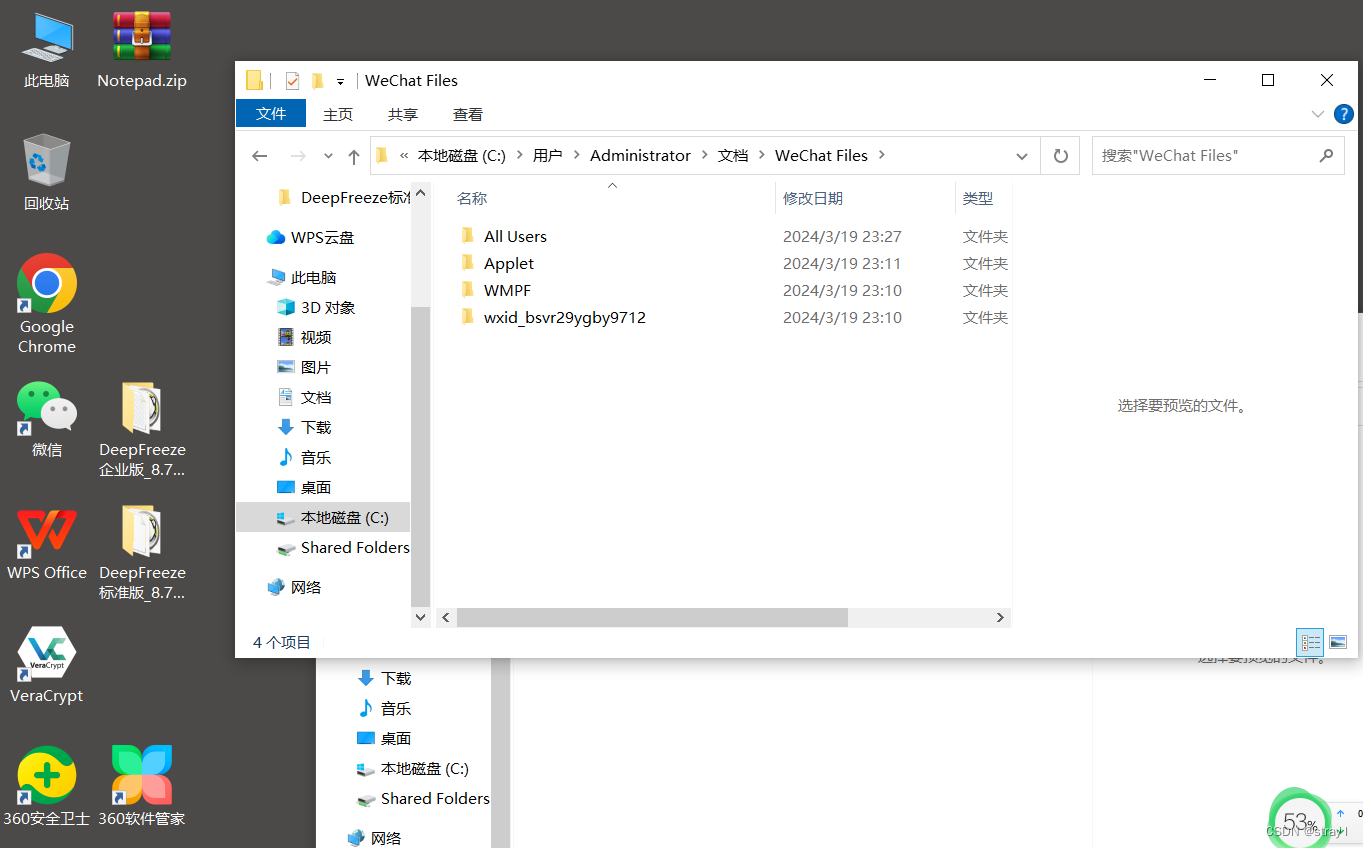Switch to the 共享 ribbon tab

pyautogui.click(x=403, y=114)
